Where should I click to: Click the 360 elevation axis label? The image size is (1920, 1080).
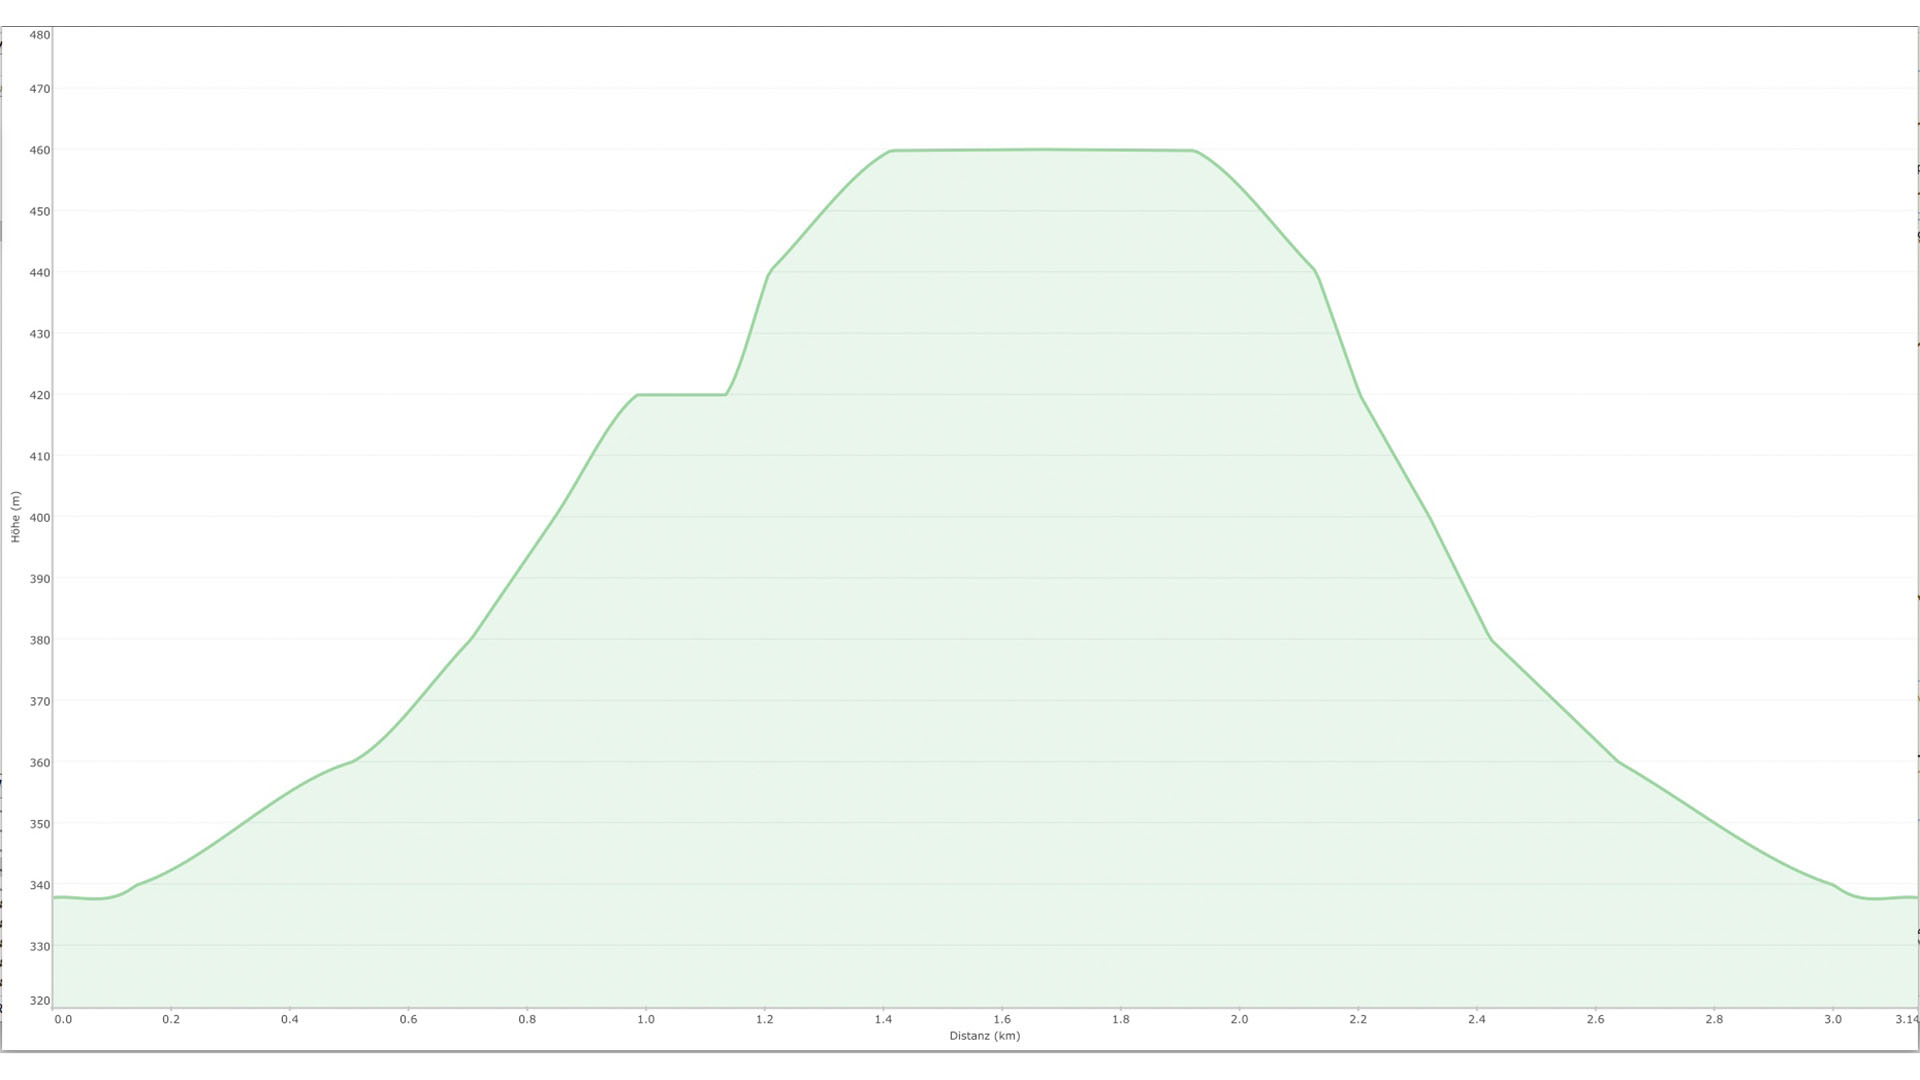tap(39, 763)
